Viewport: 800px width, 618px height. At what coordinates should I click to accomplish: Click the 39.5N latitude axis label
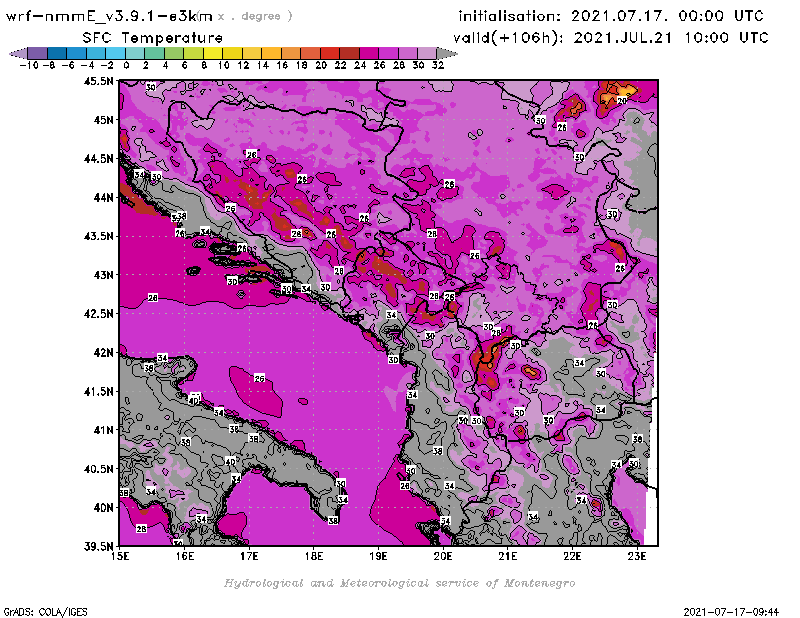98,546
